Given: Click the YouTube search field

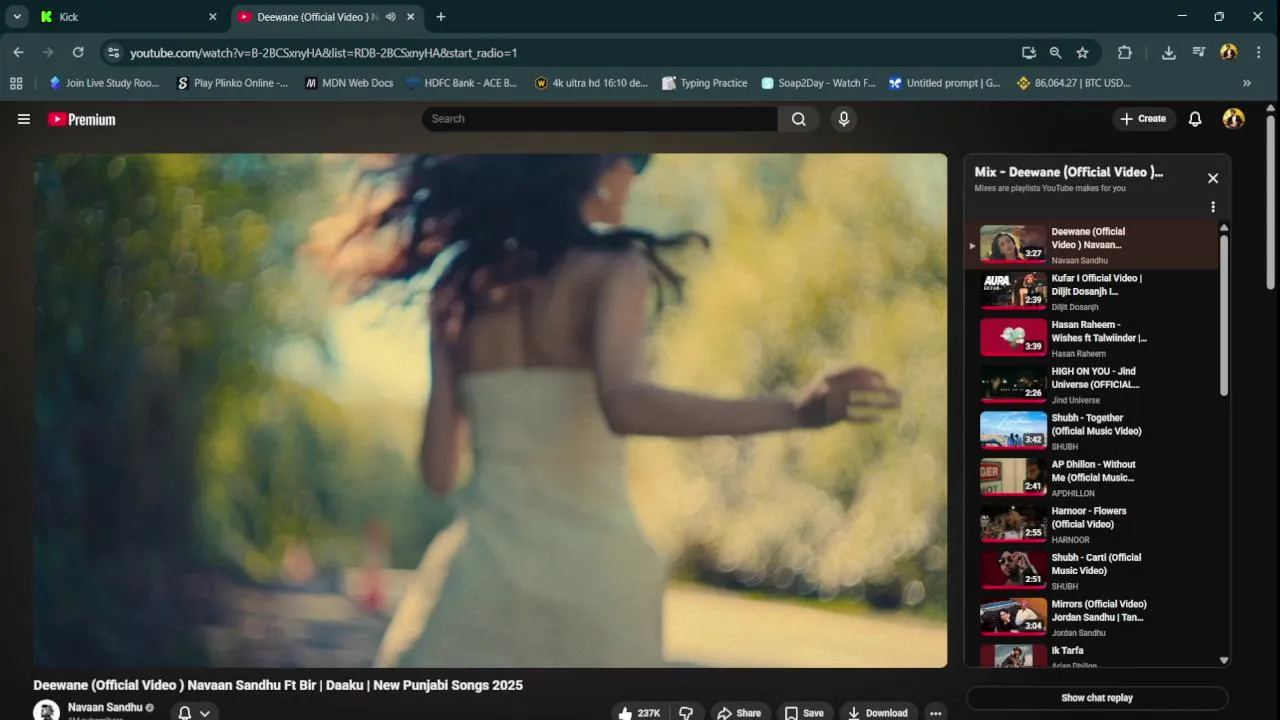Looking at the screenshot, I should coord(600,119).
